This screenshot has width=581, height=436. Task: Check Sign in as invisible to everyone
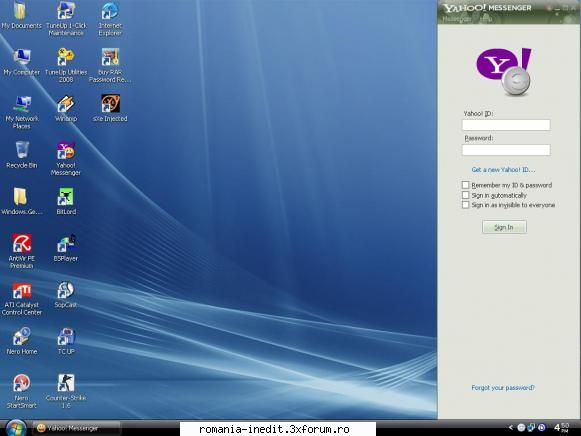(x=466, y=205)
